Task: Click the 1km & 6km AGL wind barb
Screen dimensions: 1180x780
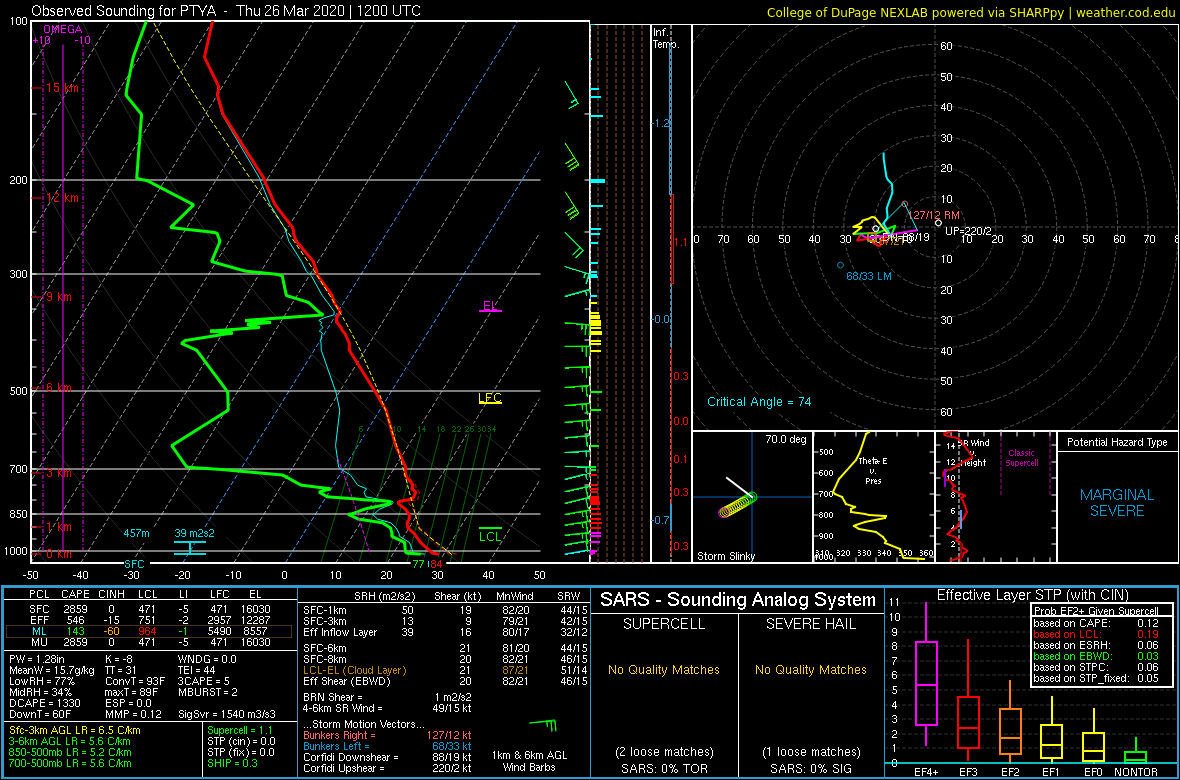Action: coord(545,726)
